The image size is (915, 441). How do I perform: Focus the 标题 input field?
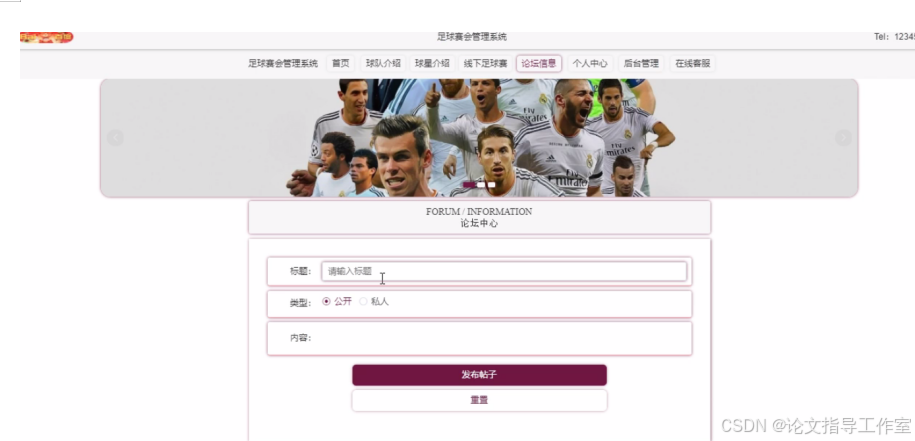tap(504, 271)
